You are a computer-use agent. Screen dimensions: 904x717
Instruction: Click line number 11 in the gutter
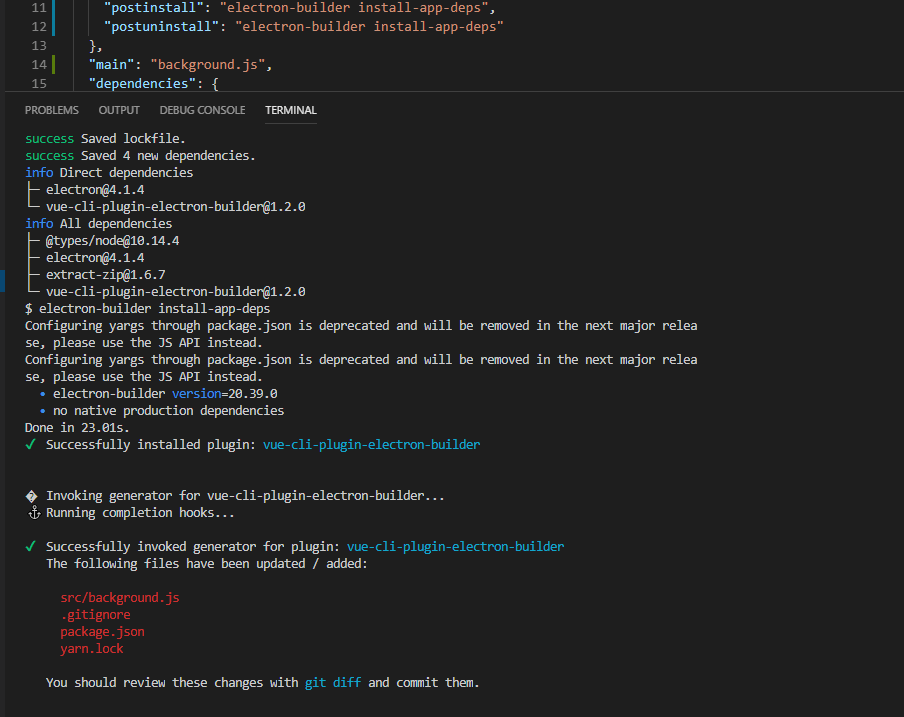(39, 8)
